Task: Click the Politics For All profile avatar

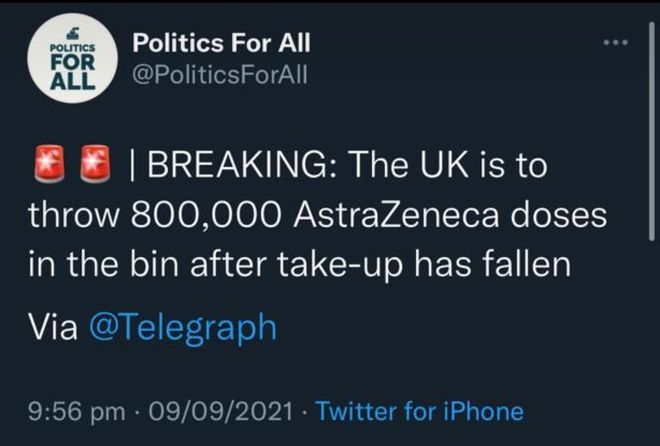Action: pos(73,58)
